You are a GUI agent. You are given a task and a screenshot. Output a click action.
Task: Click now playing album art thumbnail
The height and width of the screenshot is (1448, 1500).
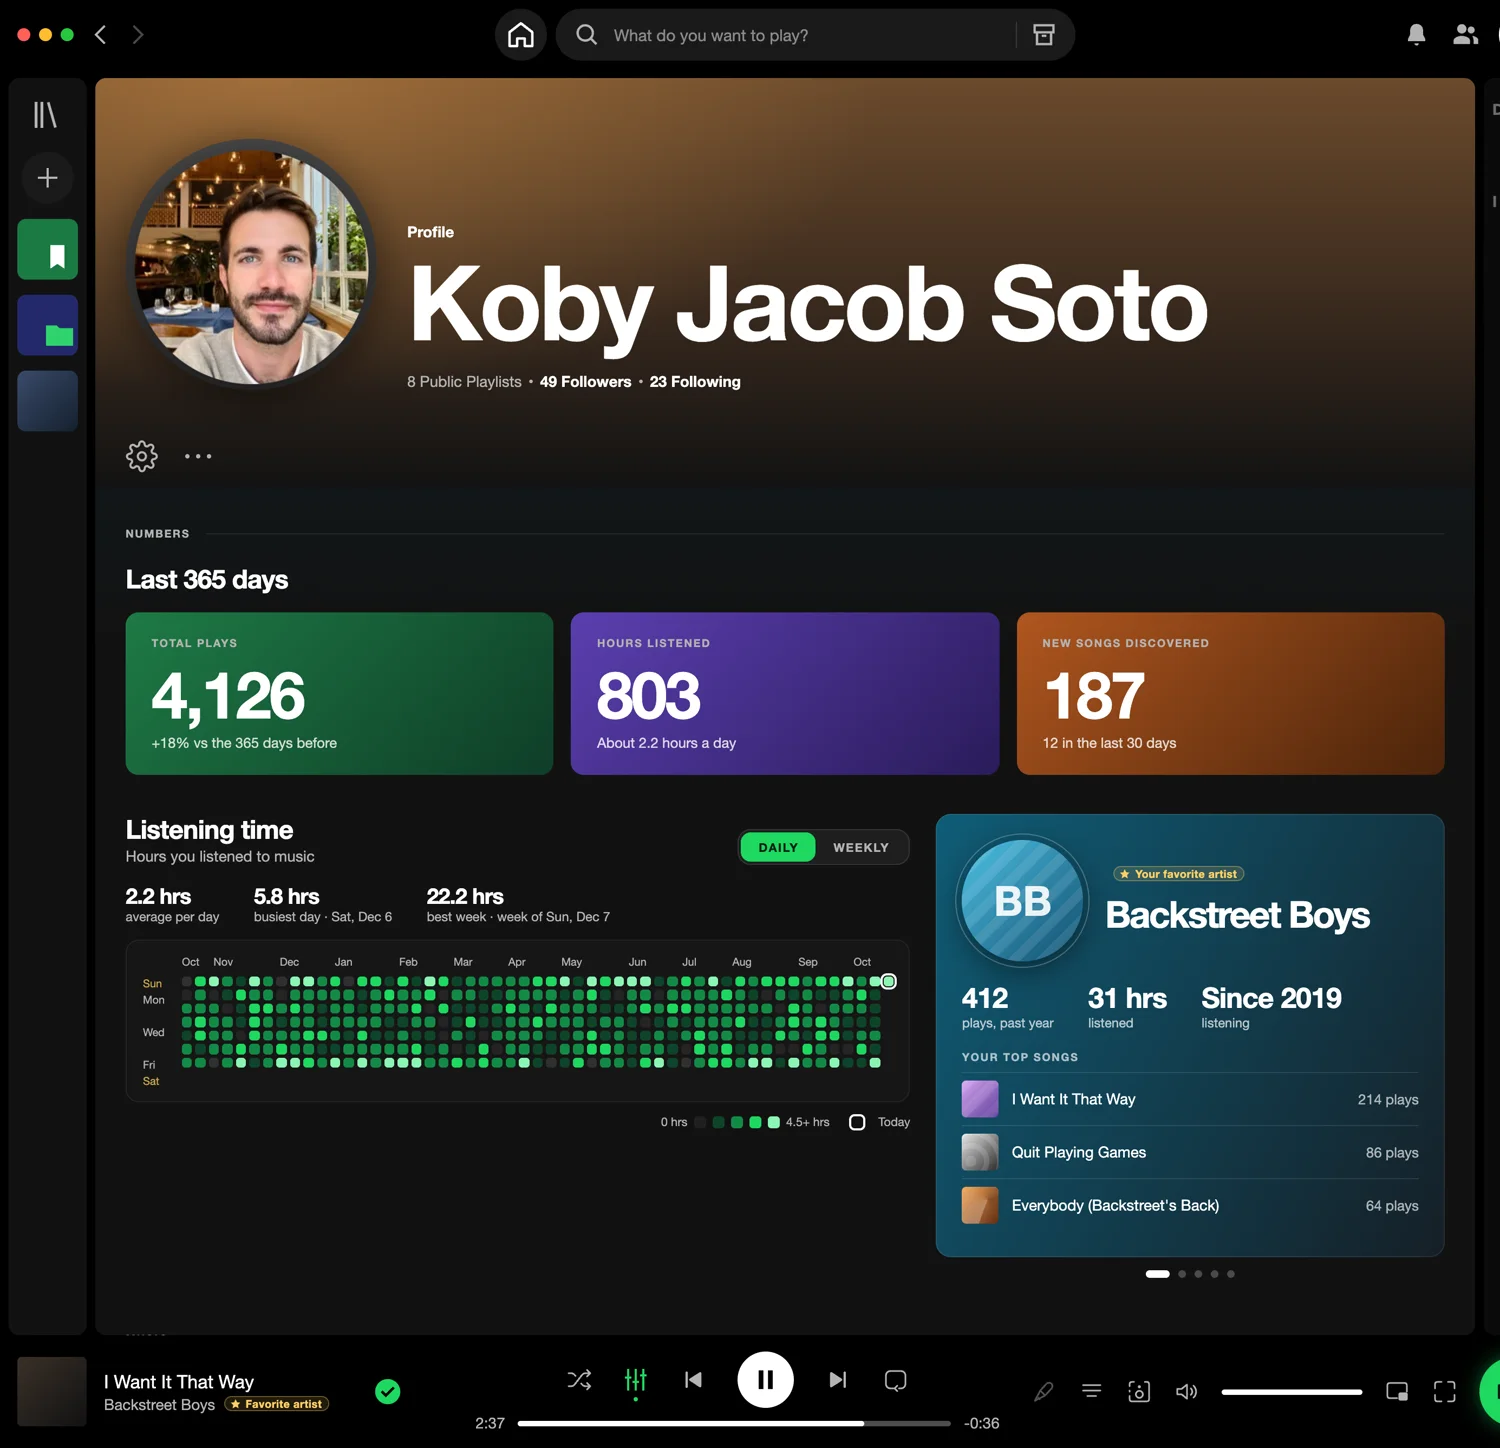coord(52,1391)
